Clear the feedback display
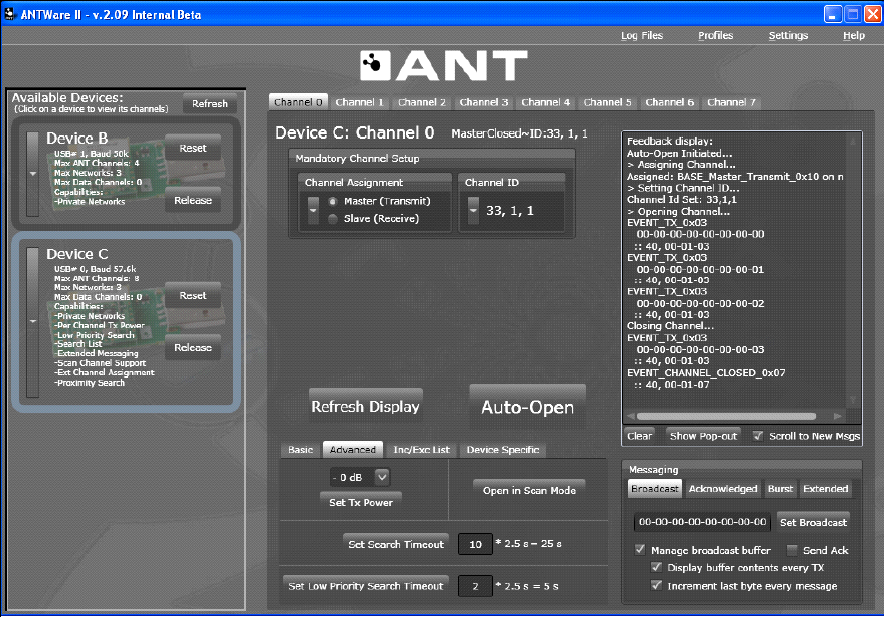The image size is (884, 617). (x=640, y=436)
